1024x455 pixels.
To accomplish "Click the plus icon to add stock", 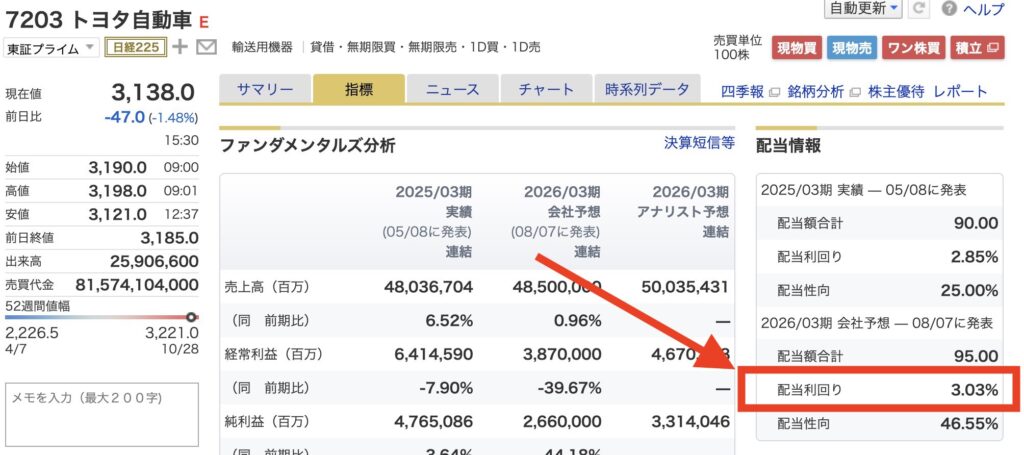I will click(x=180, y=47).
